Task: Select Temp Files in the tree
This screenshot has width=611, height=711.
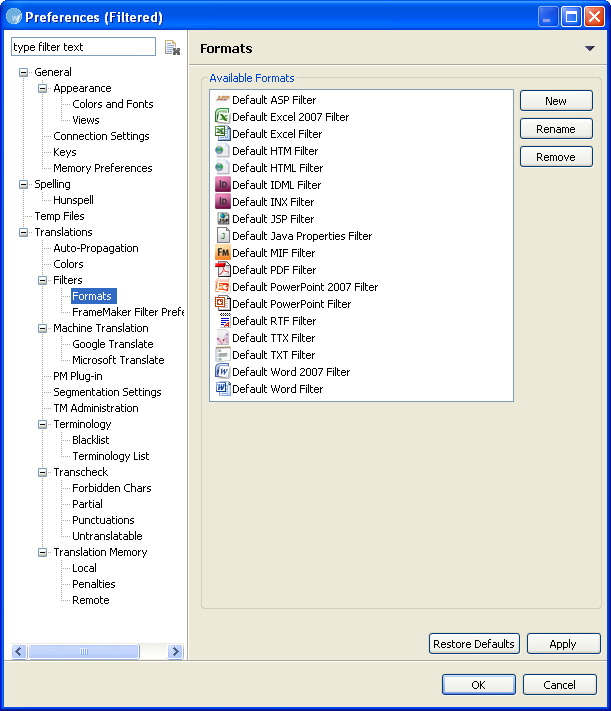Action: point(59,216)
